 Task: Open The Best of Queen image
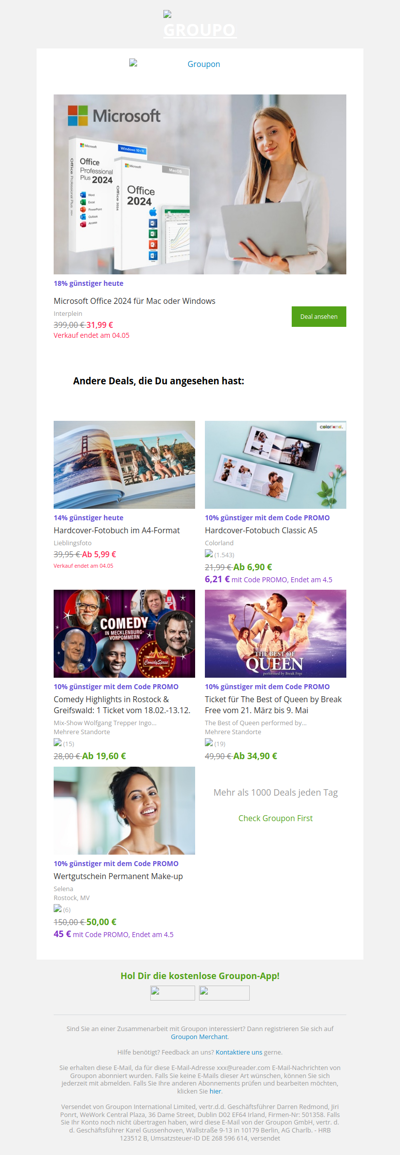tap(276, 633)
